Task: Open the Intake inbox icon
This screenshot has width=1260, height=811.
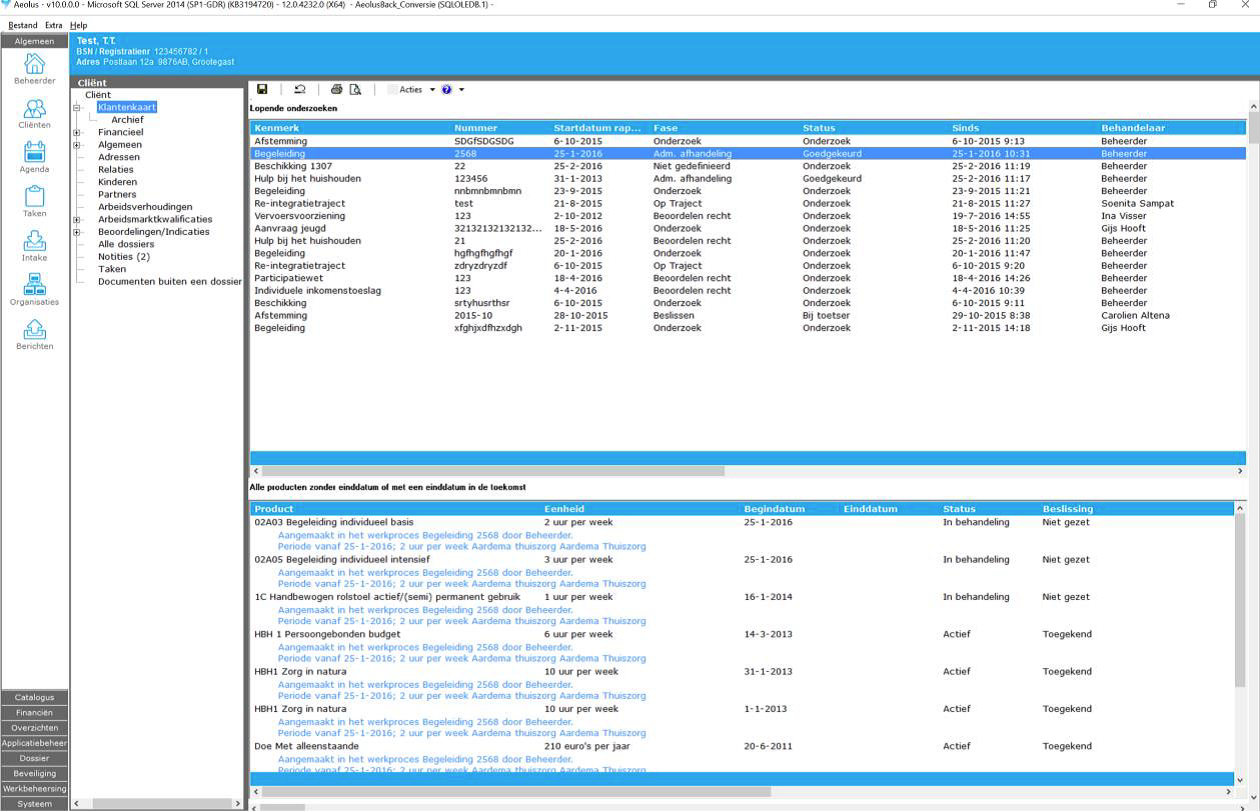Action: (34, 242)
